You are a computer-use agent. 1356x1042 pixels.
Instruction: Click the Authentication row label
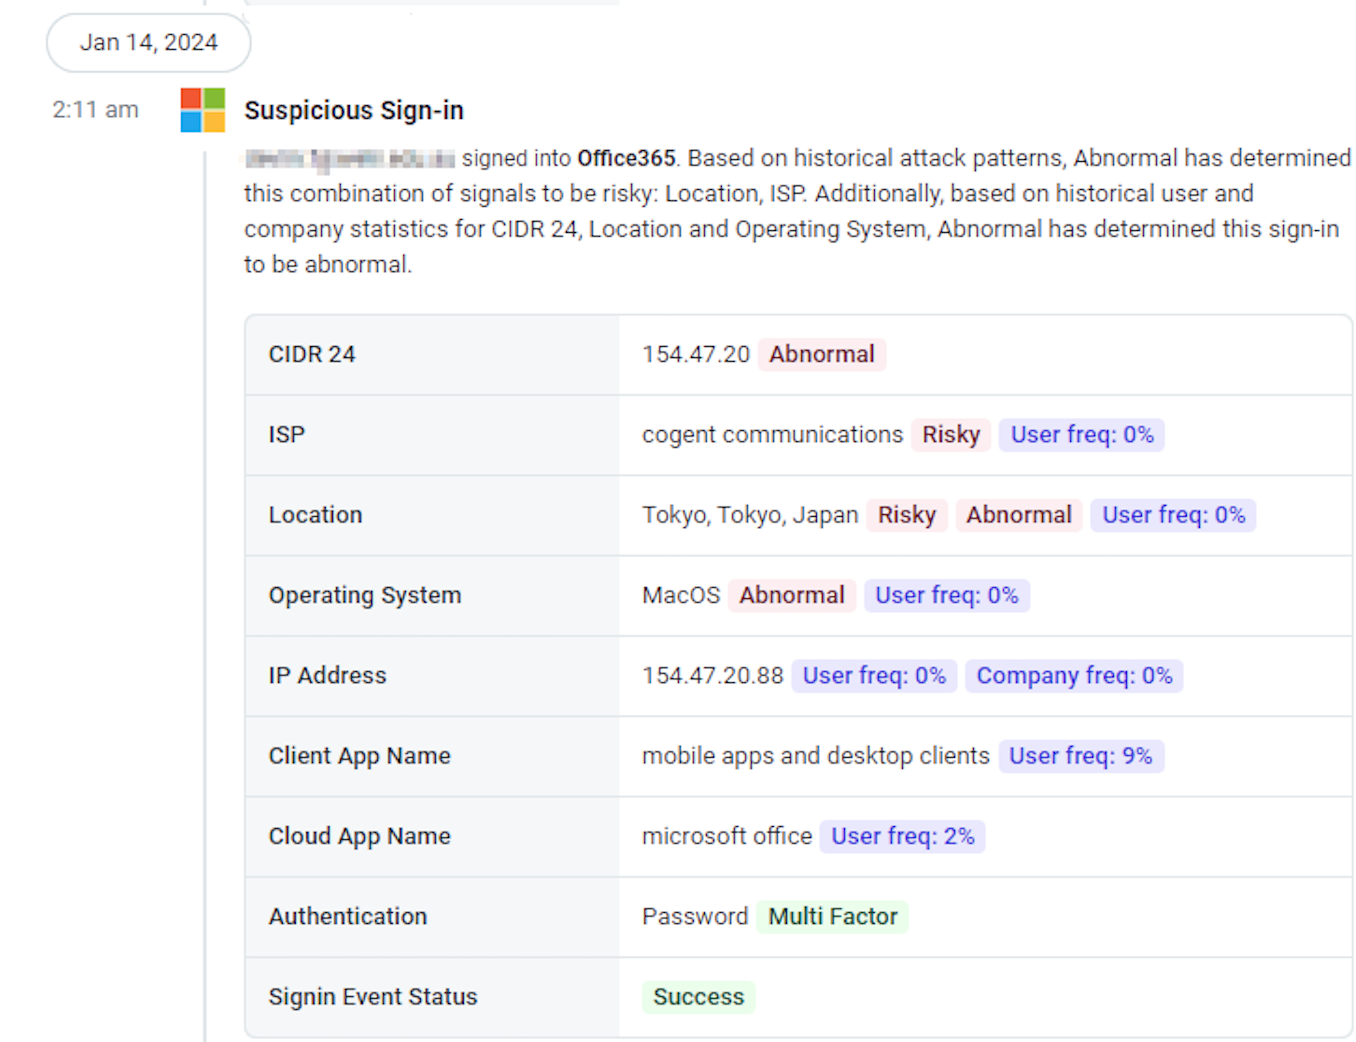[x=348, y=916]
